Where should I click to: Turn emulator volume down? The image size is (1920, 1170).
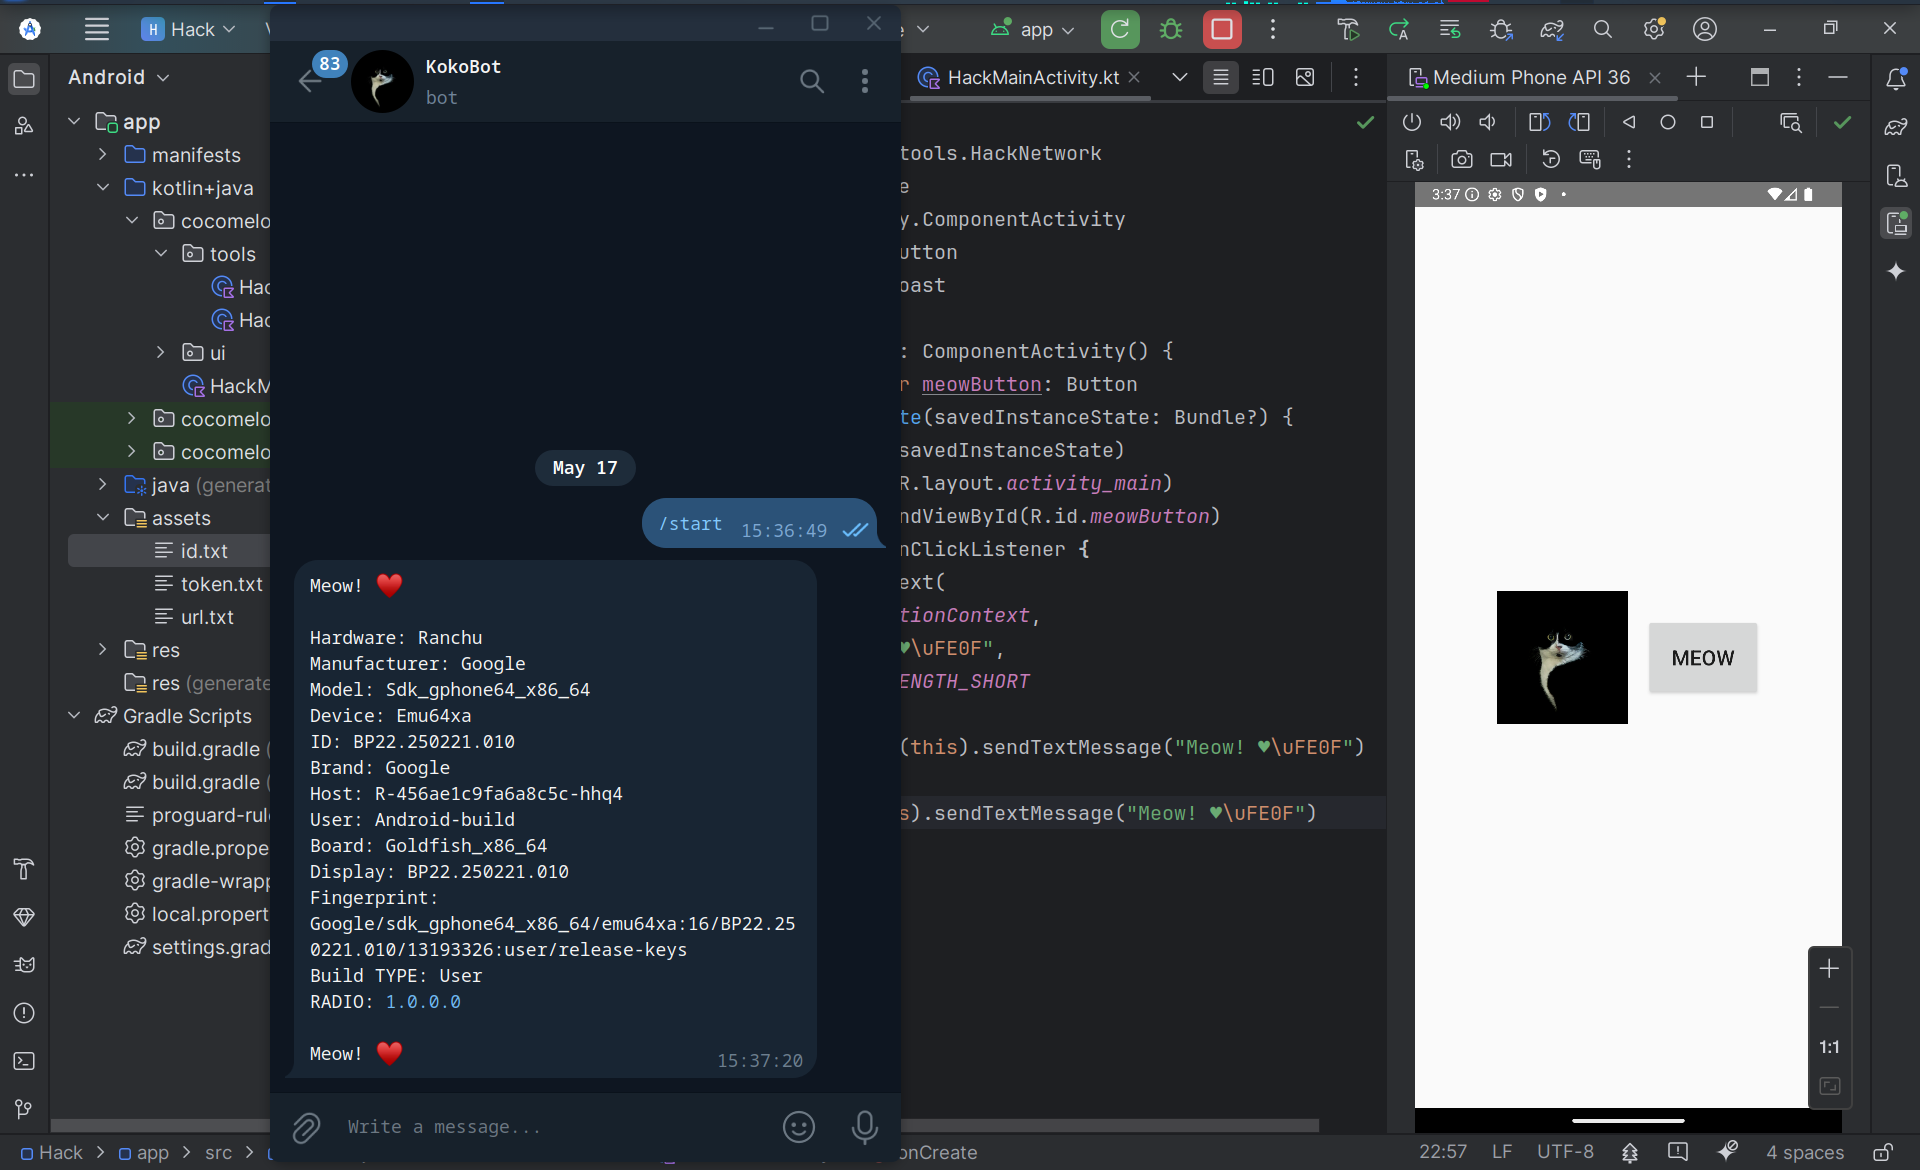pos(1488,122)
